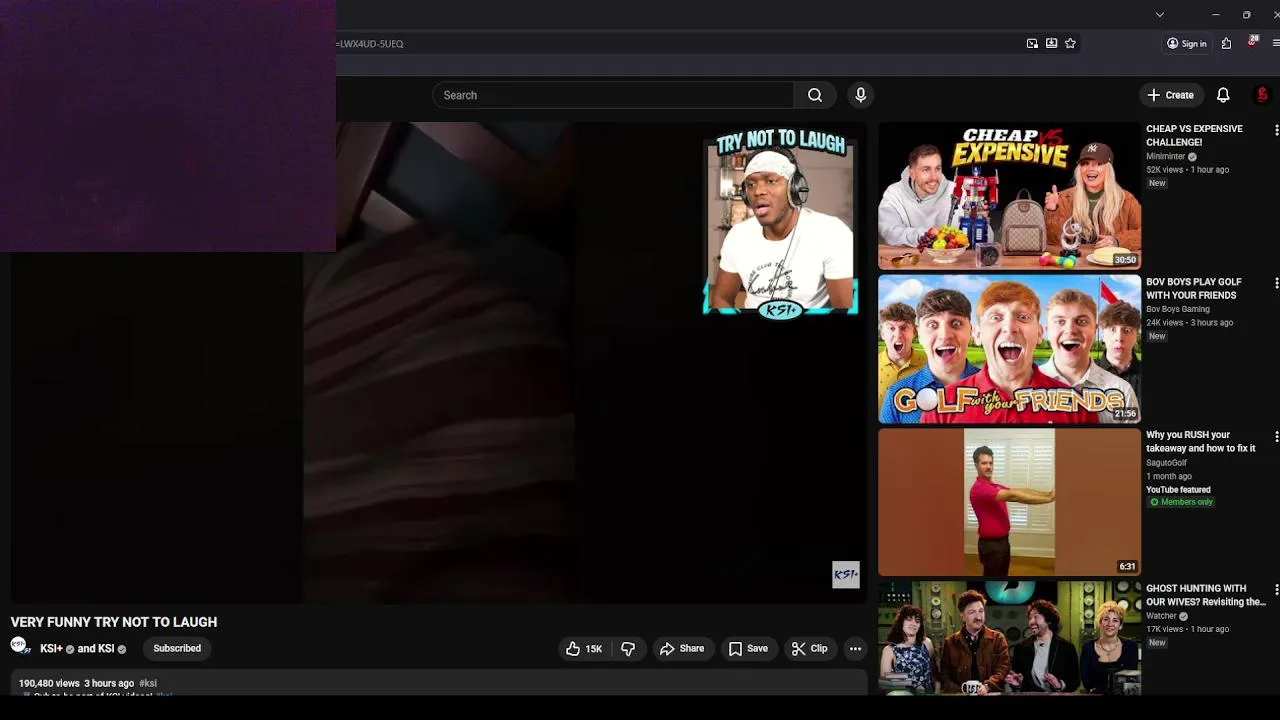Open more actions three-dot menu under video

(855, 649)
